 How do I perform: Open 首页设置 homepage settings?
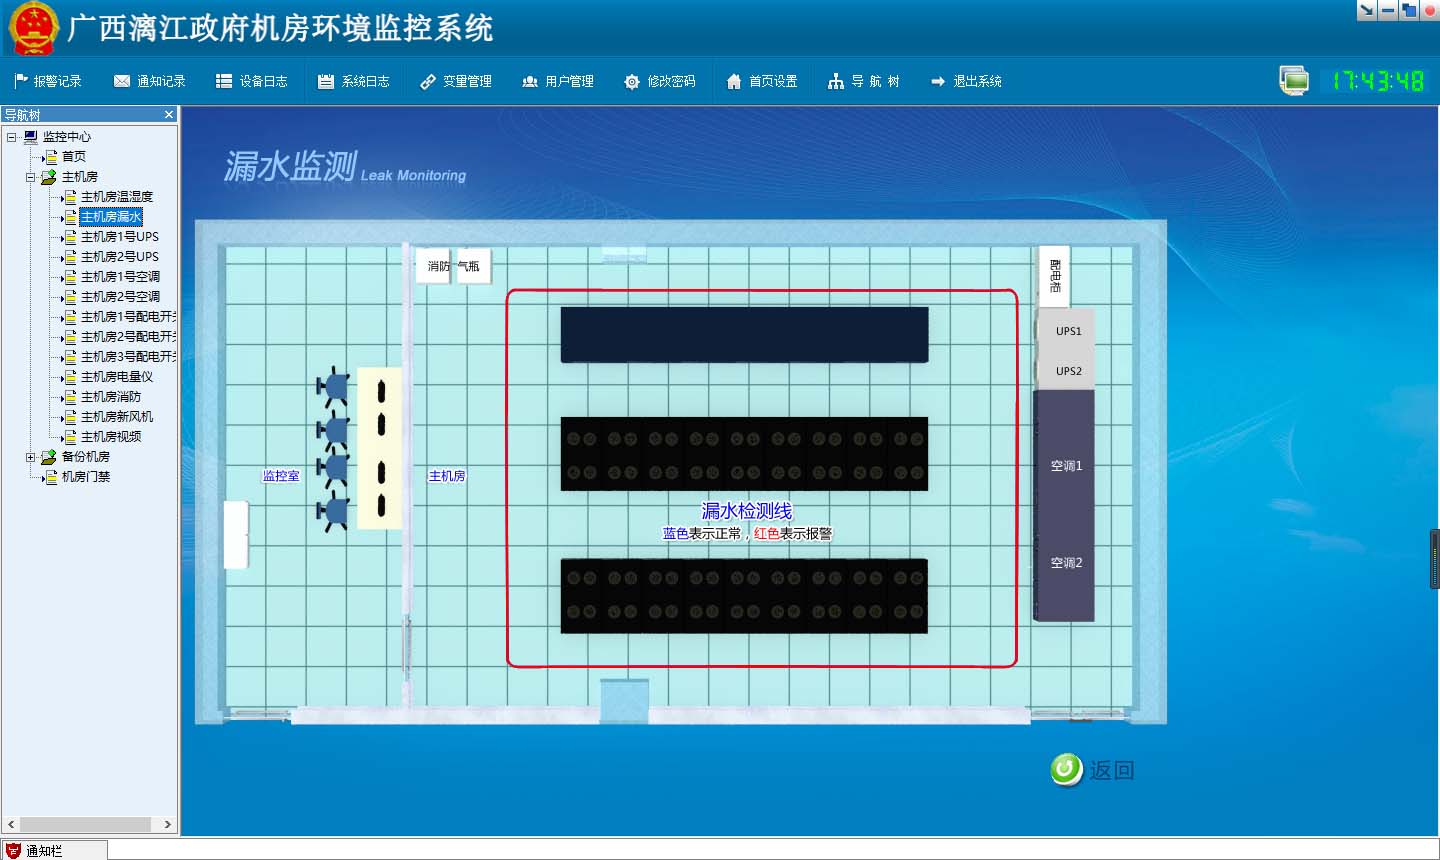(x=762, y=81)
